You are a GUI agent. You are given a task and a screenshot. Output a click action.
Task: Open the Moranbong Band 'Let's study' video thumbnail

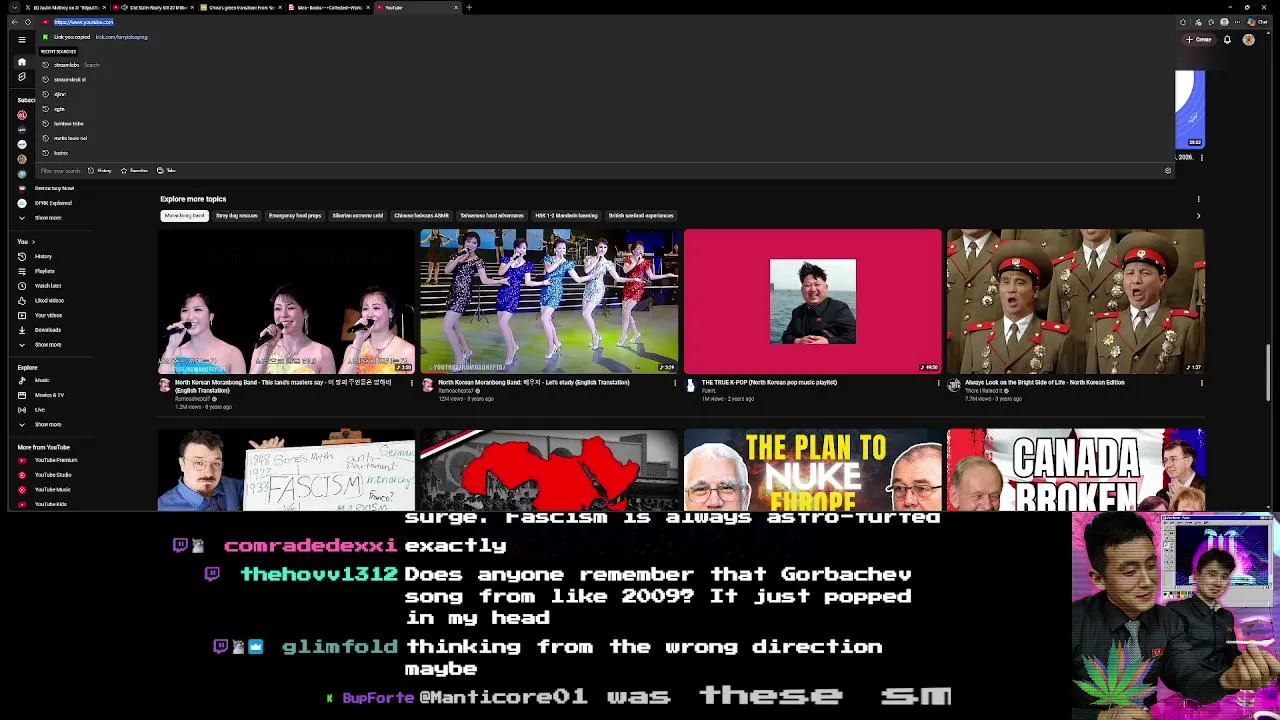pos(549,301)
